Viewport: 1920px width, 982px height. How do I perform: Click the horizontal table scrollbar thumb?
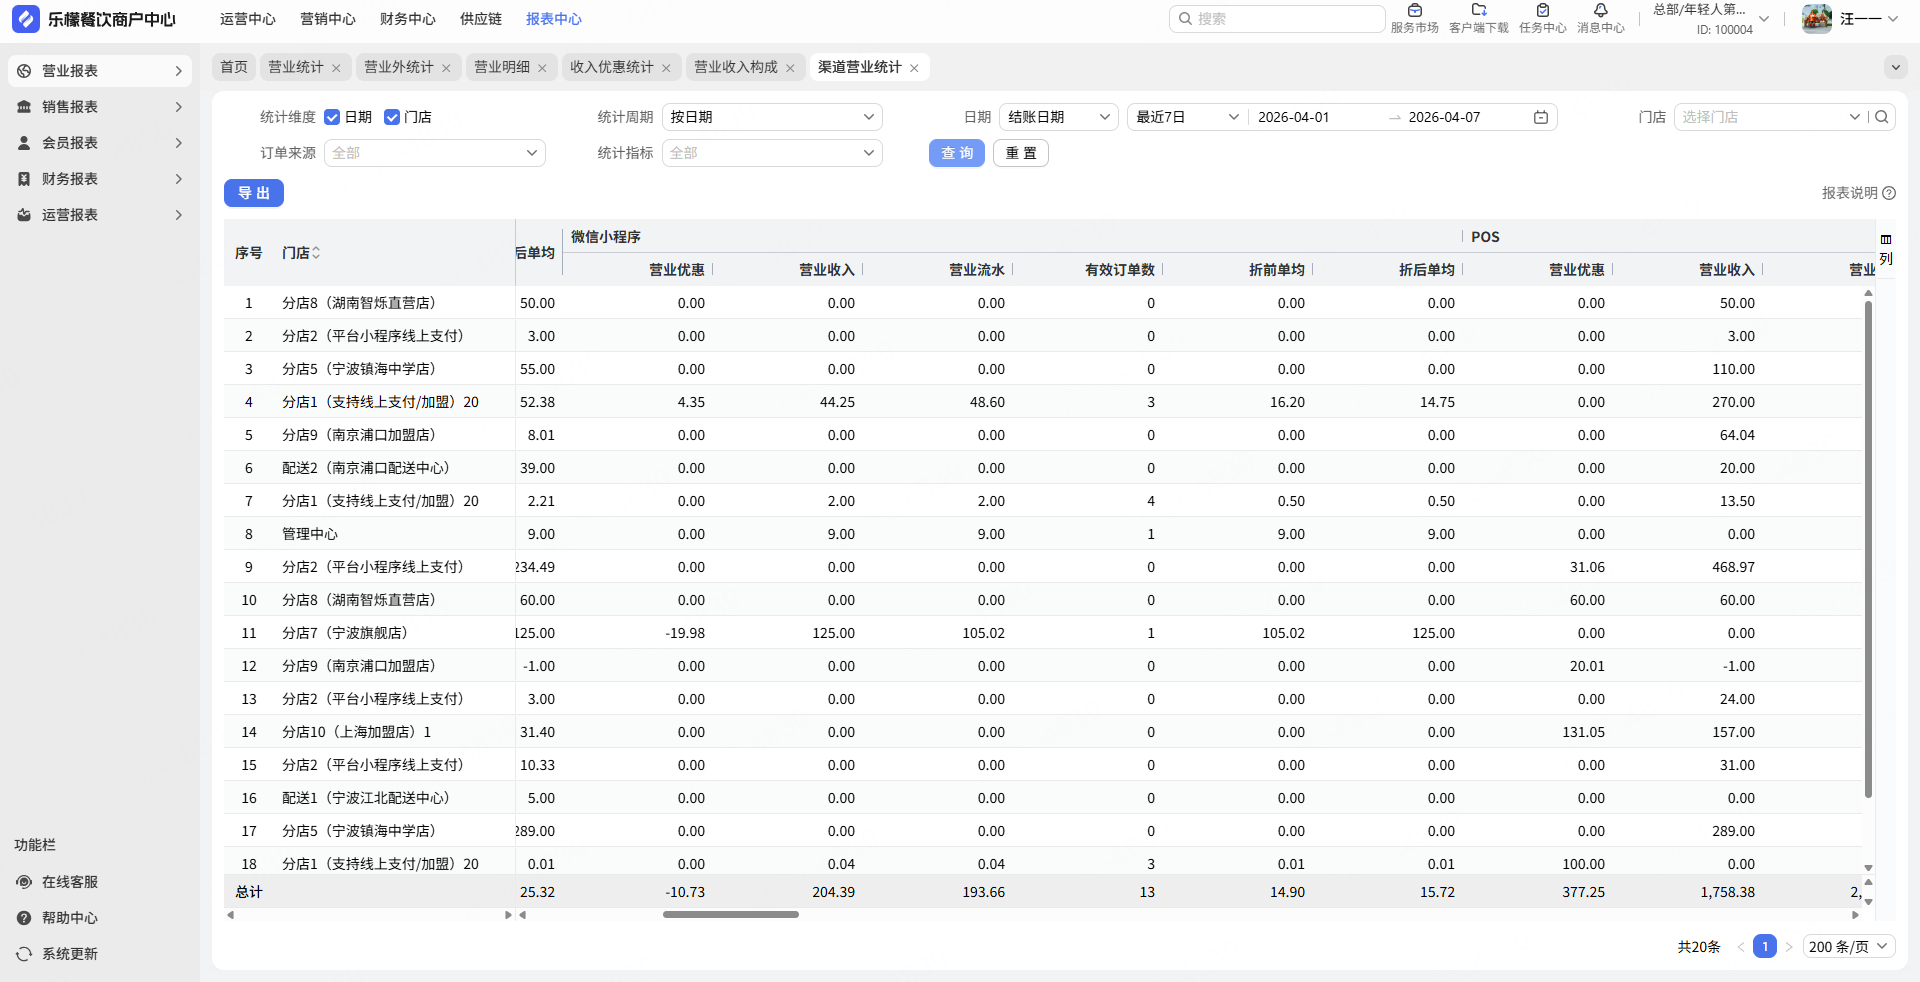730,914
